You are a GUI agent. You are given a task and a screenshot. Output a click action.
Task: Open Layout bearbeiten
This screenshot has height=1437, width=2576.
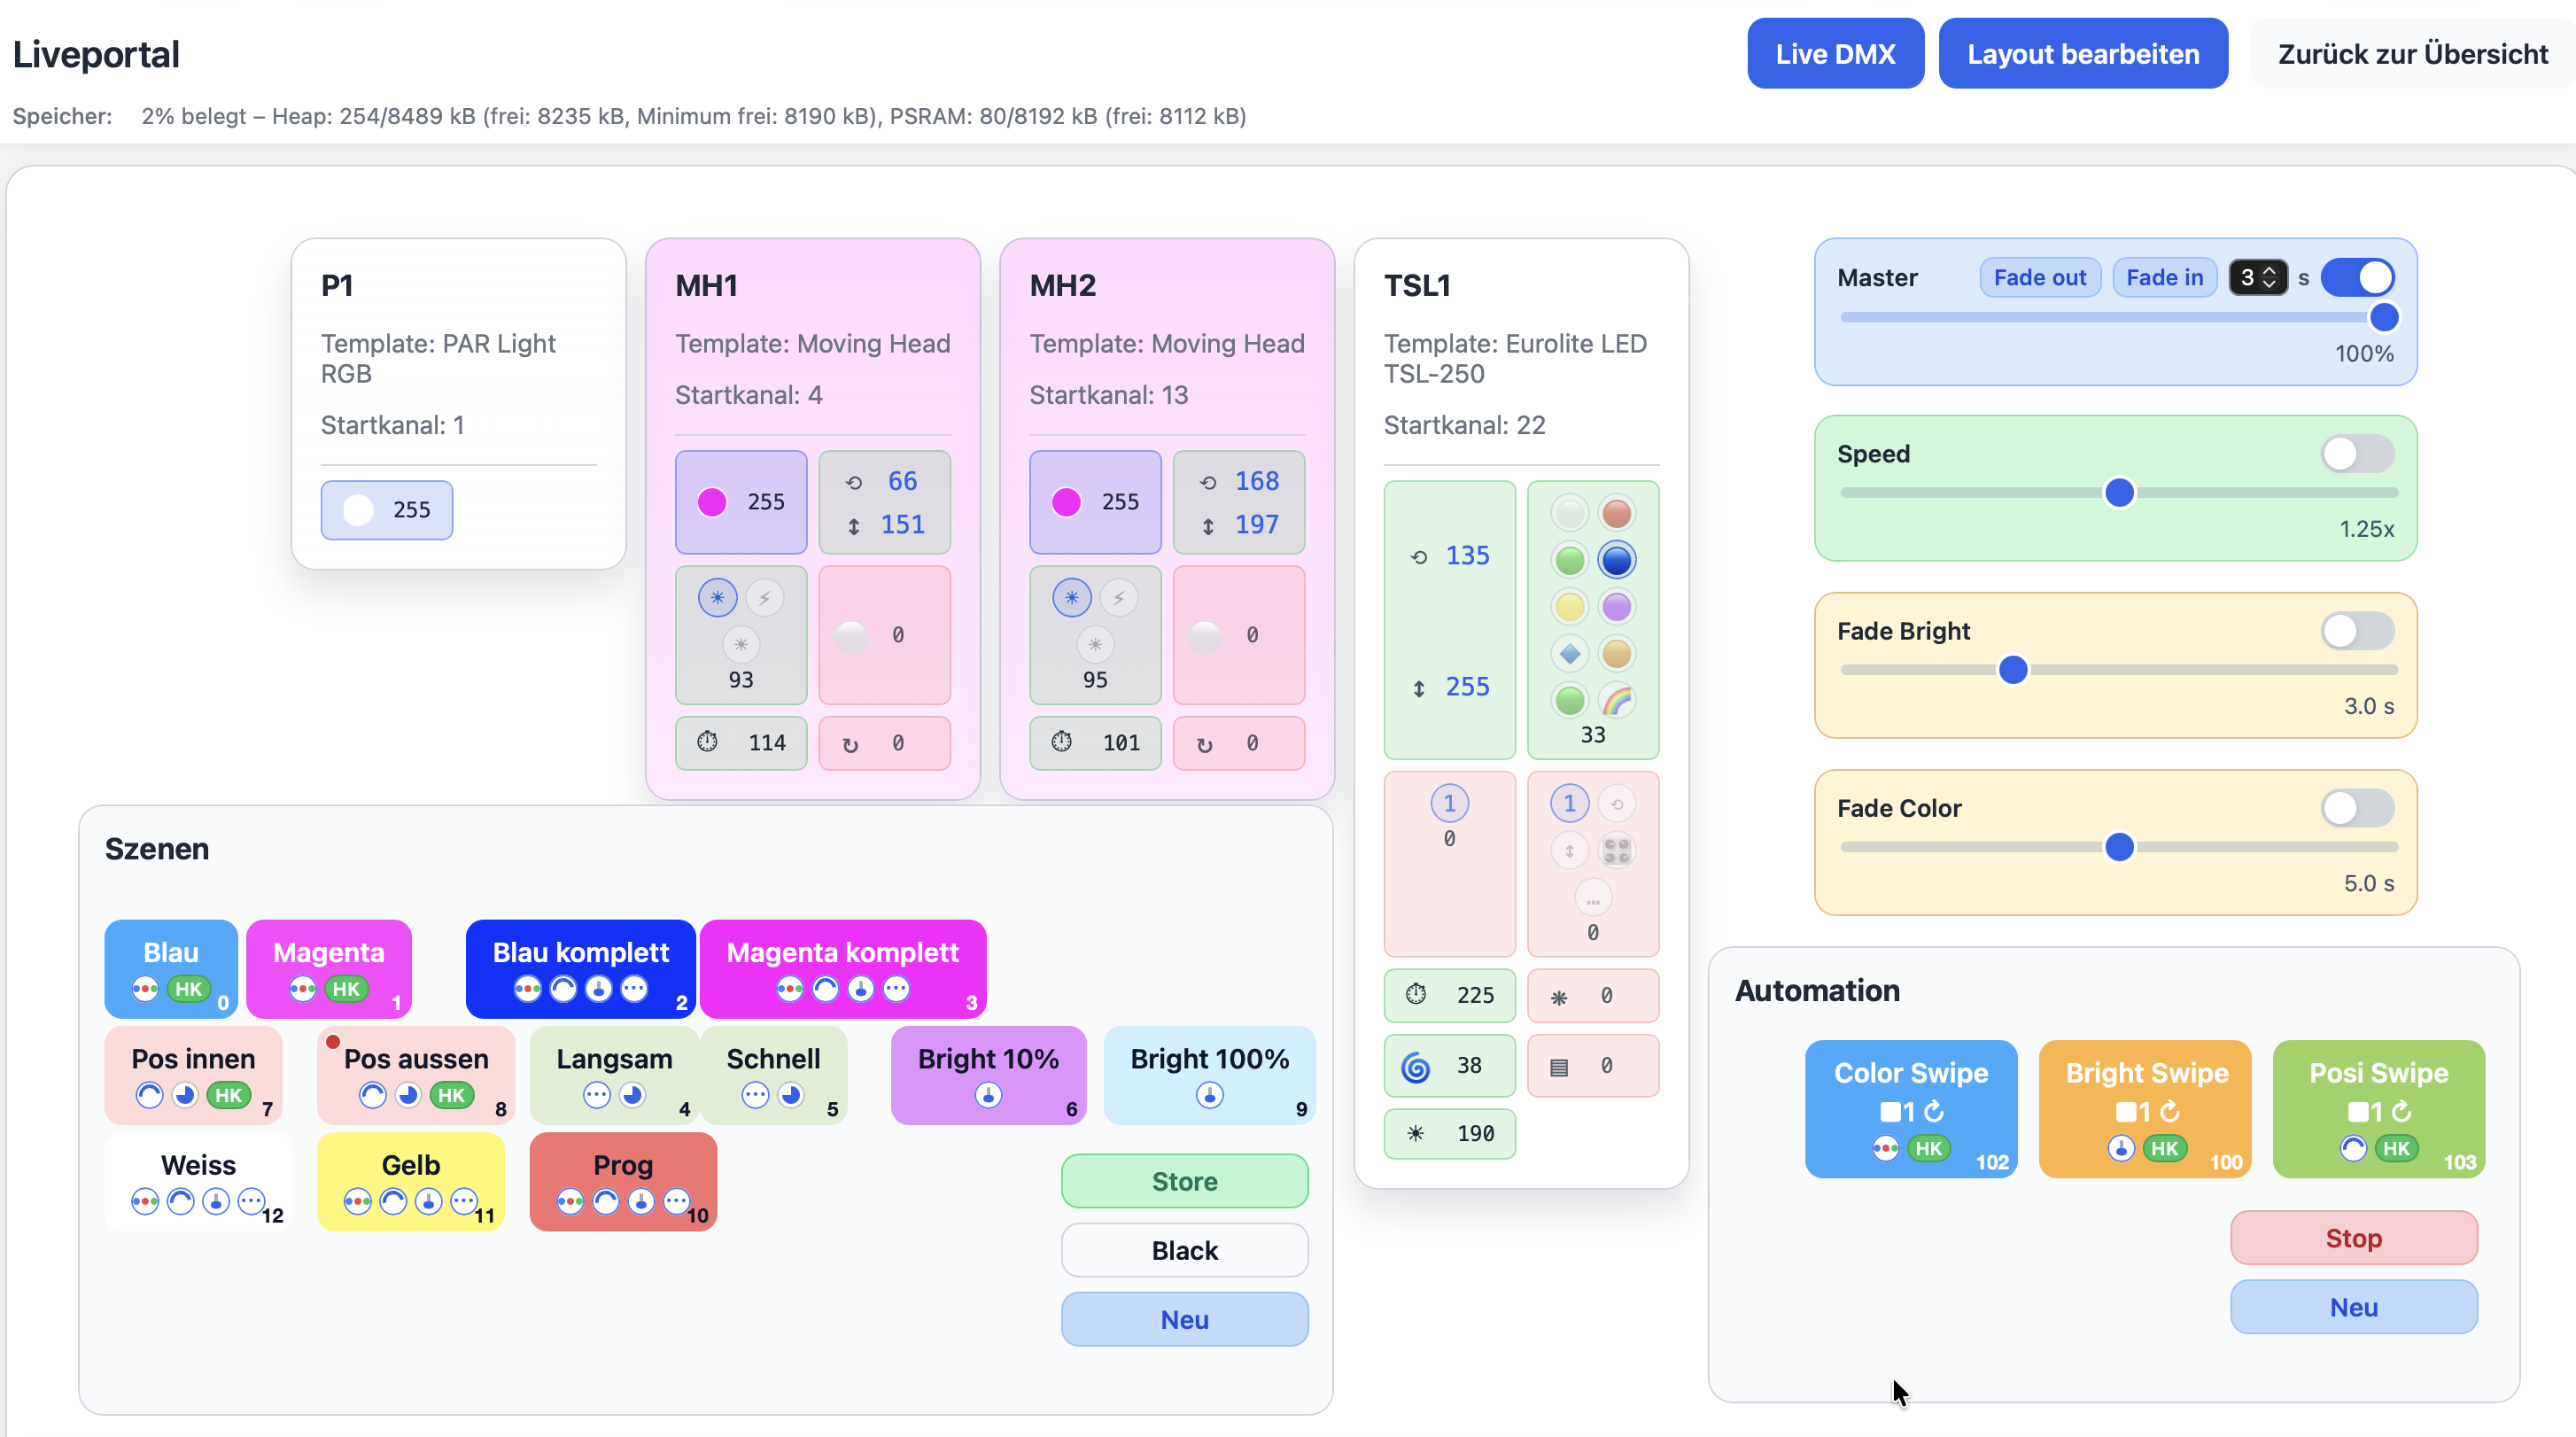[2083, 53]
